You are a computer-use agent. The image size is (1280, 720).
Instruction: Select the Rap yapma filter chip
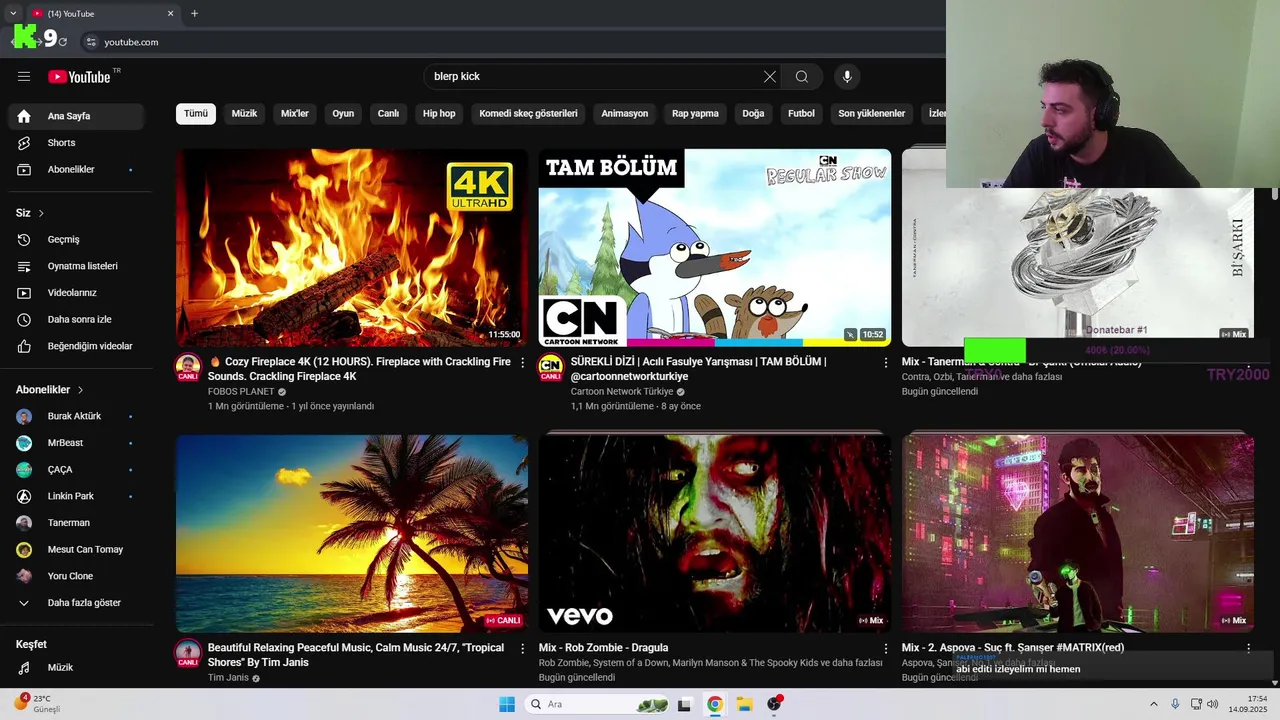coord(695,114)
